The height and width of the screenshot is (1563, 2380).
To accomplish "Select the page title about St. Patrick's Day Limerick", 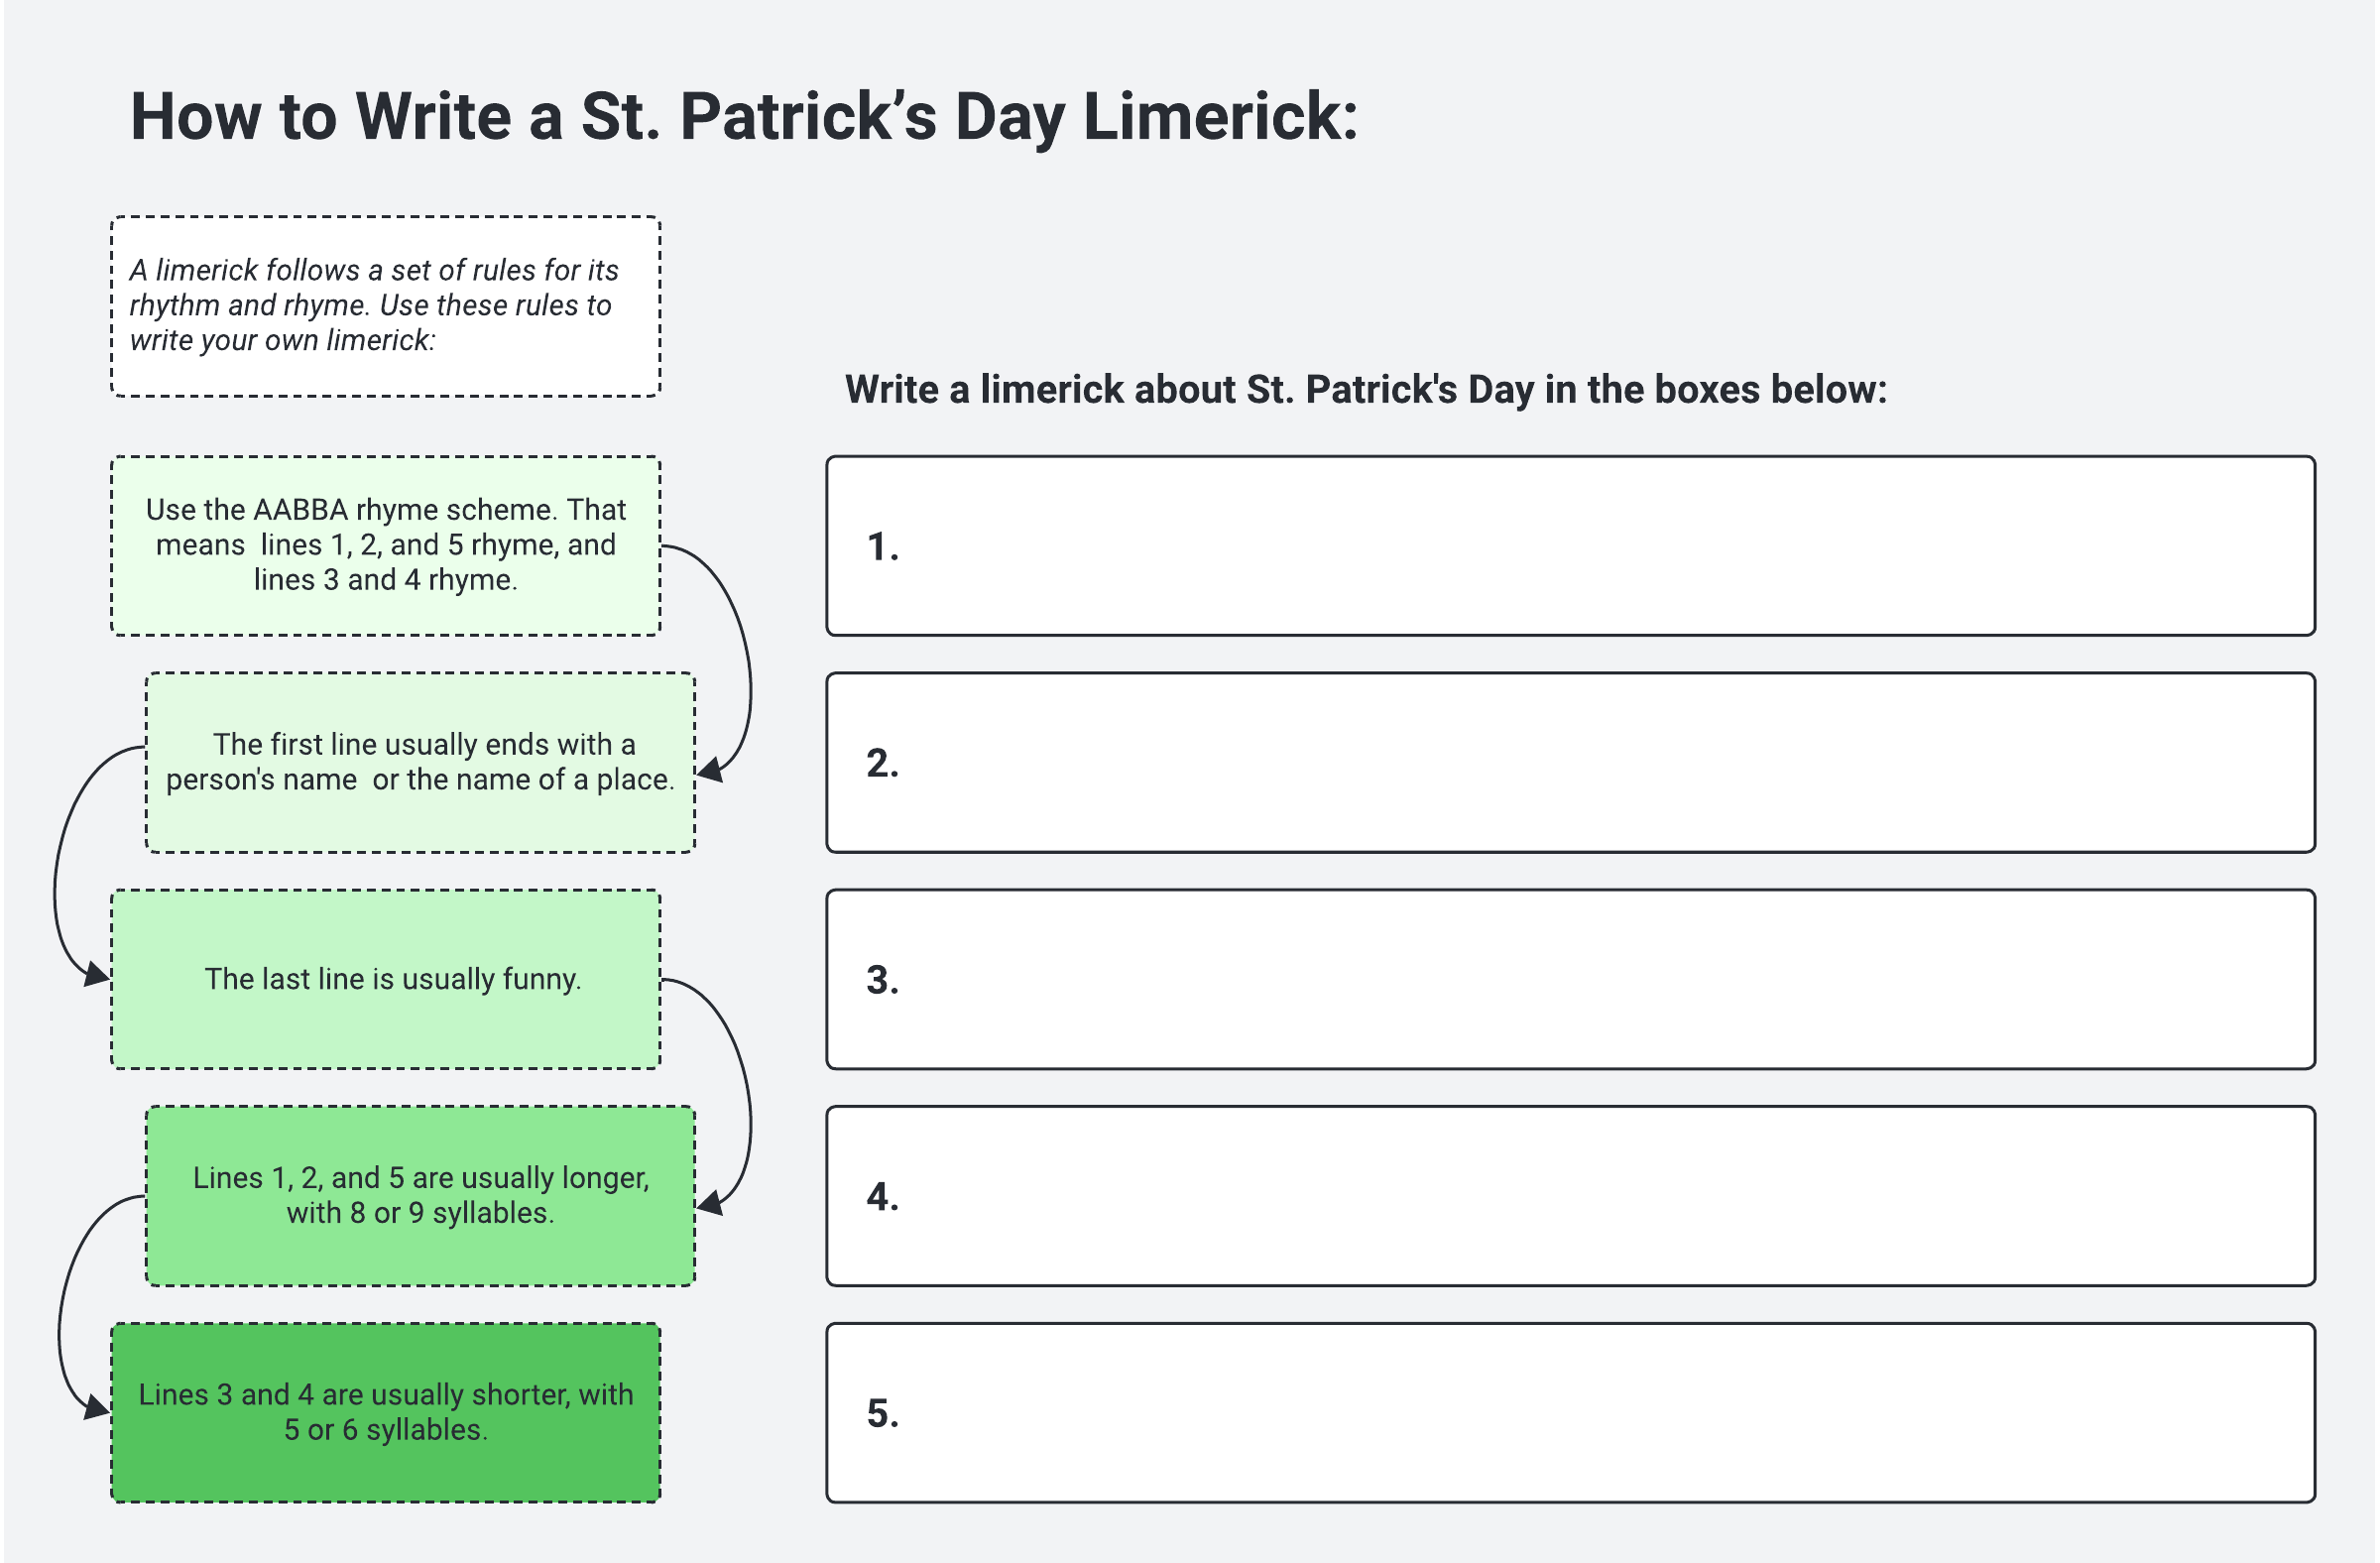I will pos(744,117).
